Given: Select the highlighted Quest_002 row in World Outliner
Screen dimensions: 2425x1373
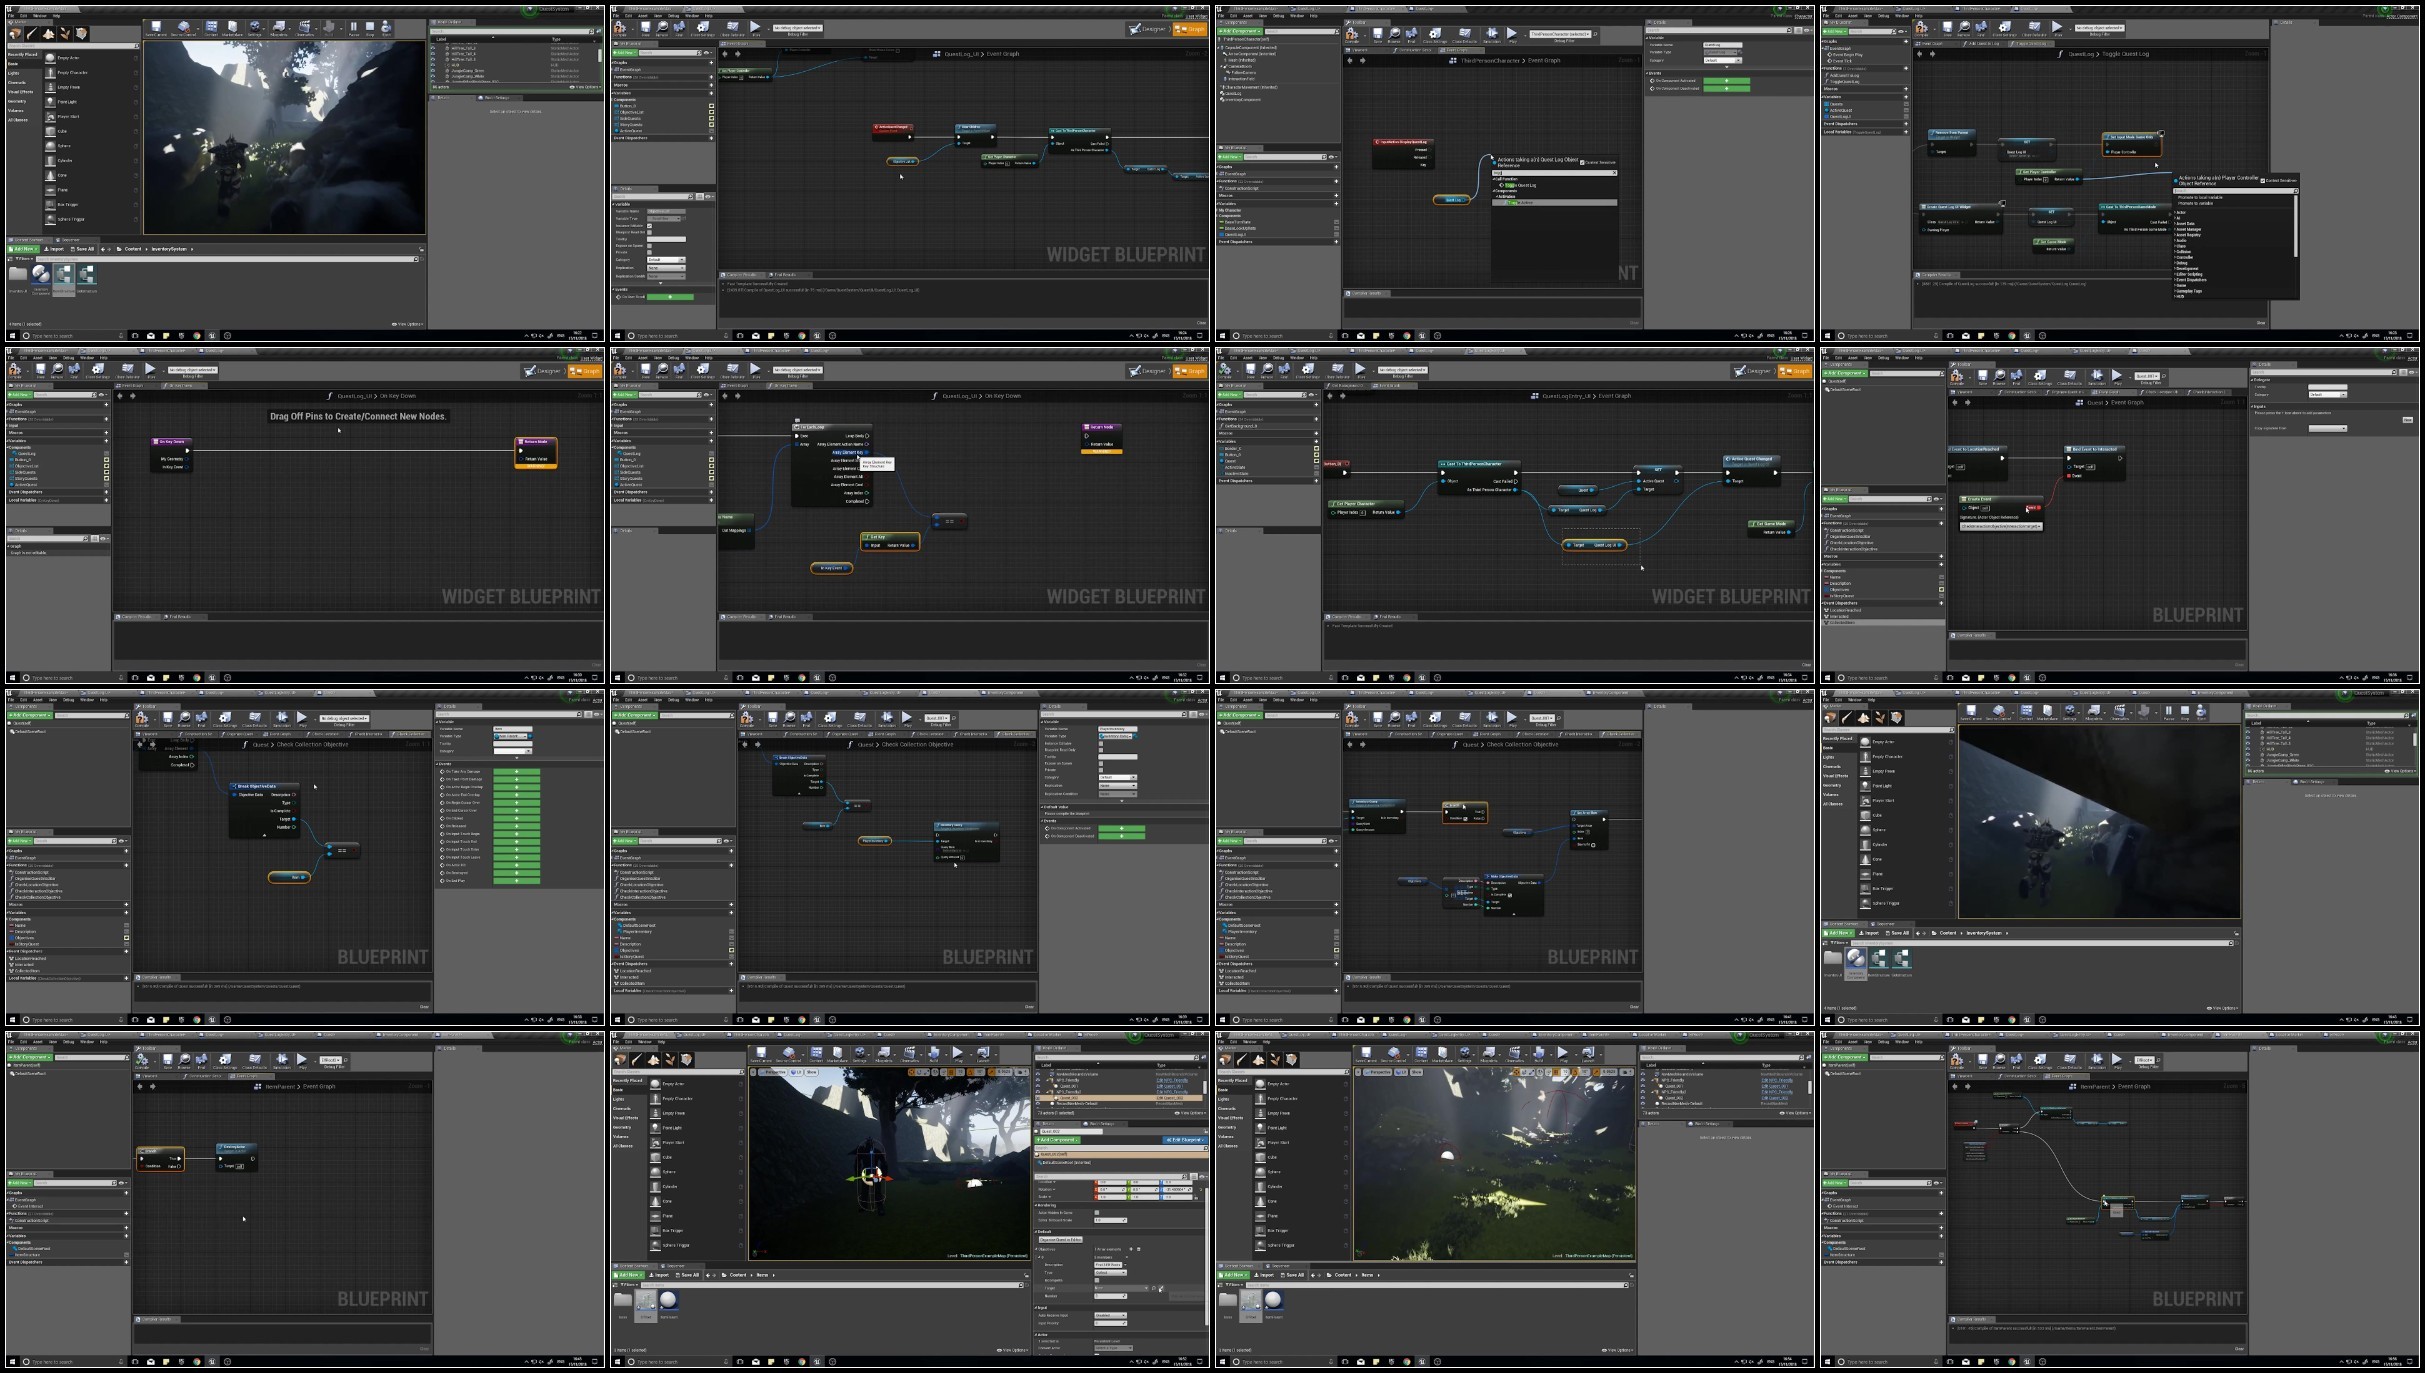Looking at the screenshot, I should [1118, 1097].
